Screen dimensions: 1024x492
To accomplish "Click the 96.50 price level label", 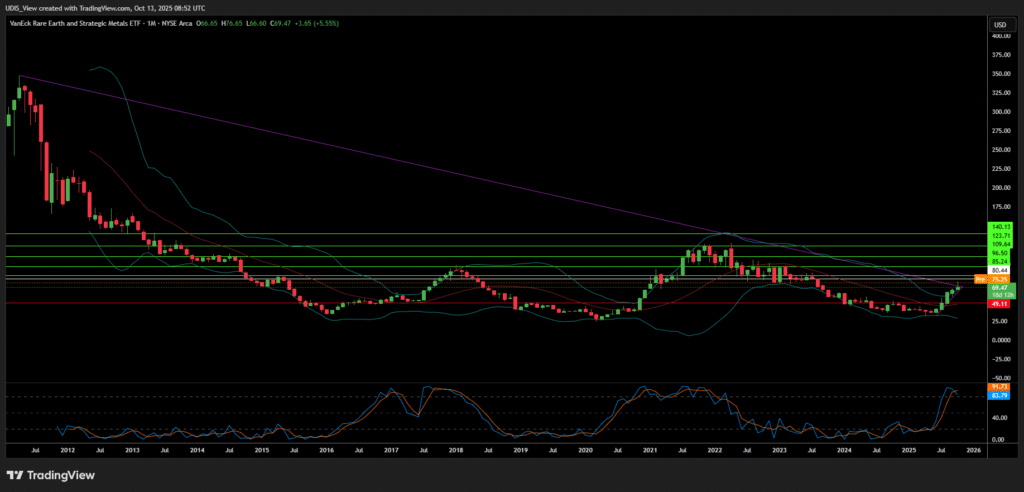I will coord(1000,254).
